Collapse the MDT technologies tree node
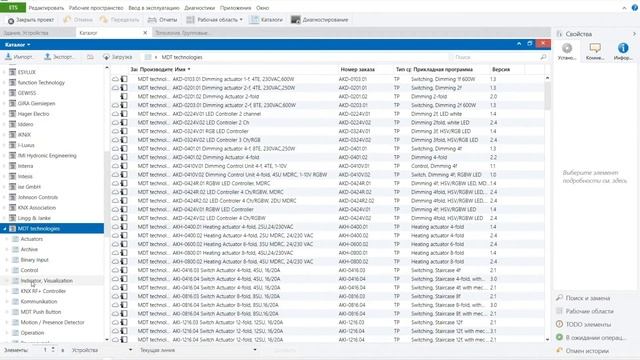Viewport: 640px width, 360px height. tap(5, 229)
